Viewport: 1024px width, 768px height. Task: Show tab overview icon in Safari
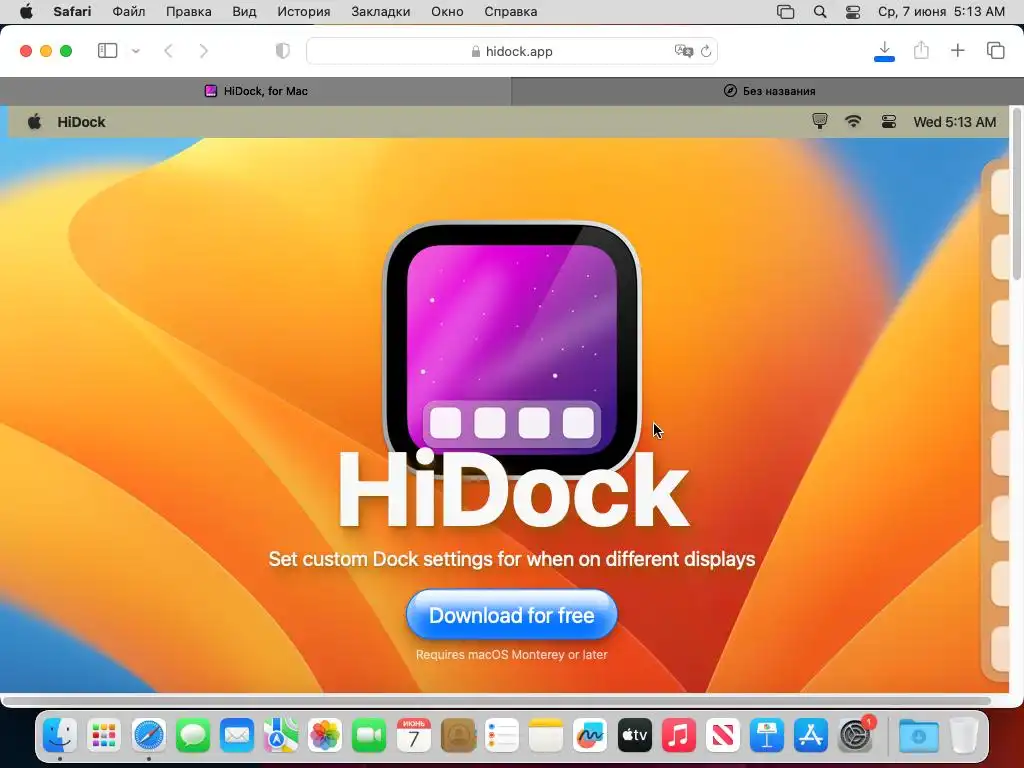(995, 50)
